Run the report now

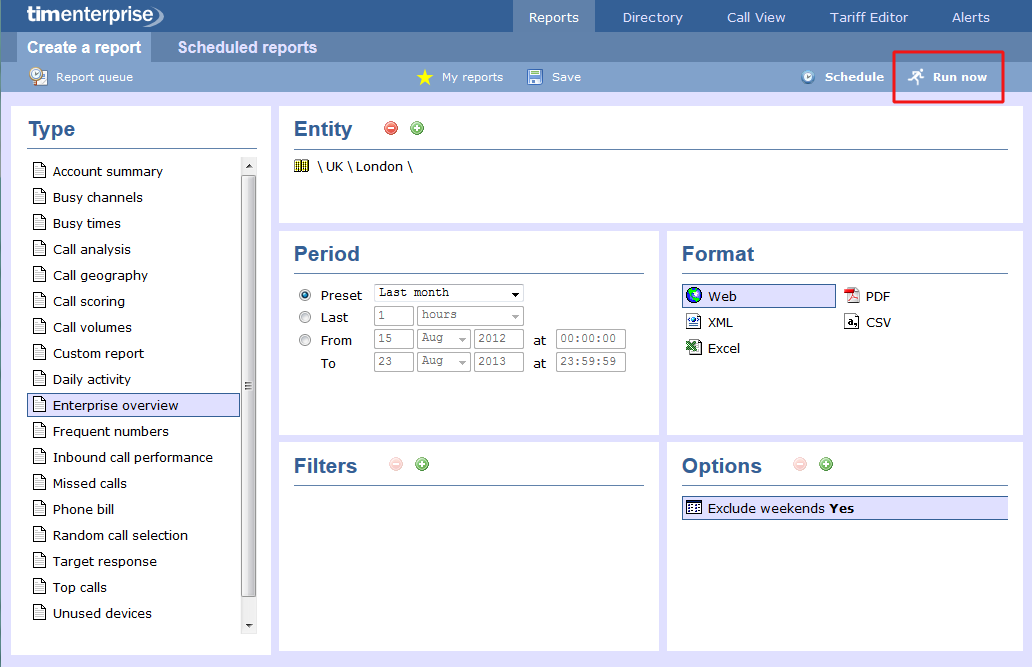click(946, 76)
